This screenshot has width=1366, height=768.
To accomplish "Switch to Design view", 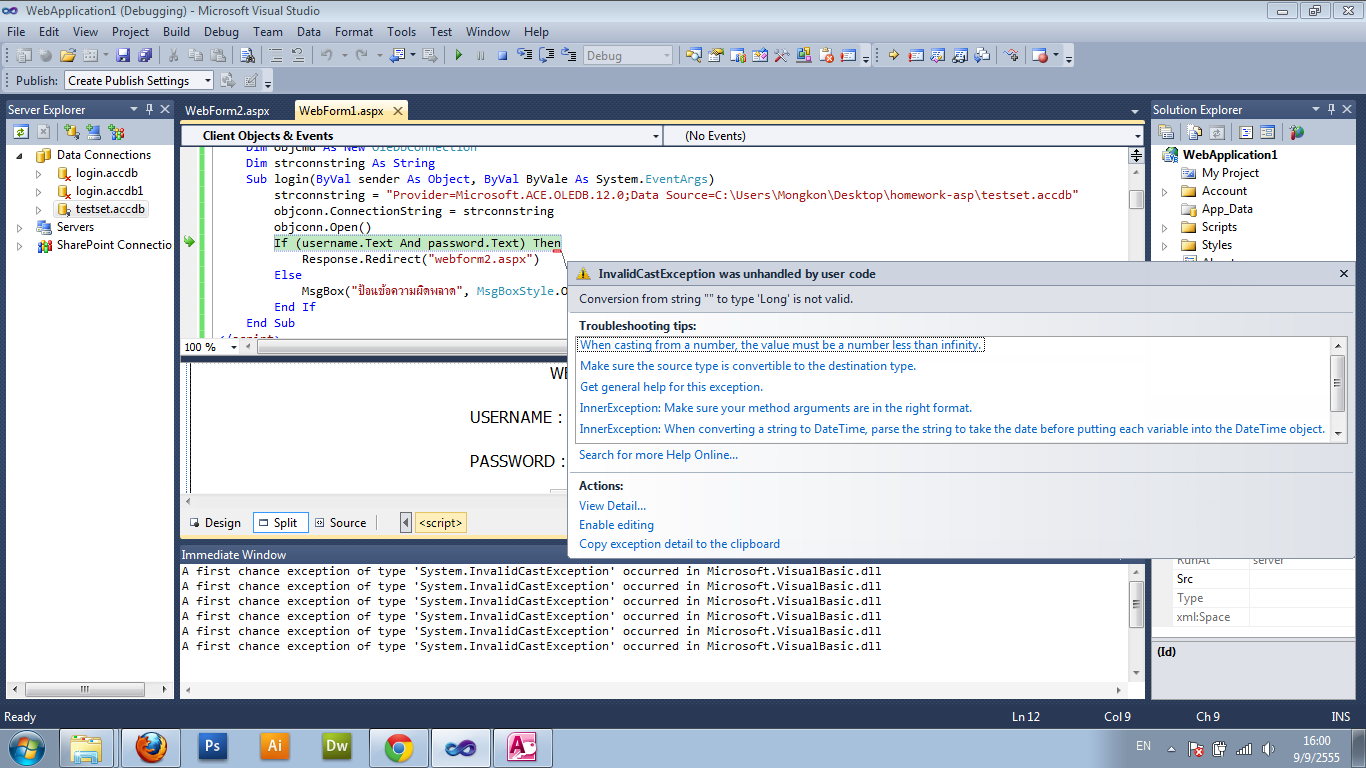I will coord(215,522).
